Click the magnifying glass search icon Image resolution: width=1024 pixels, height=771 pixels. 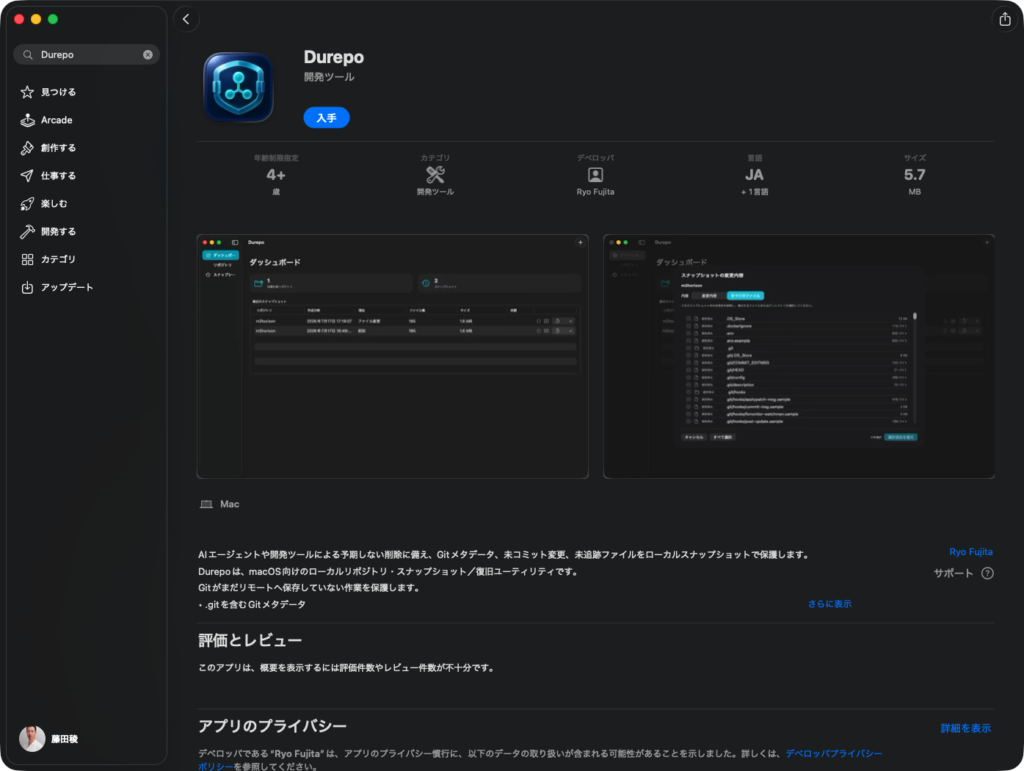(x=27, y=55)
